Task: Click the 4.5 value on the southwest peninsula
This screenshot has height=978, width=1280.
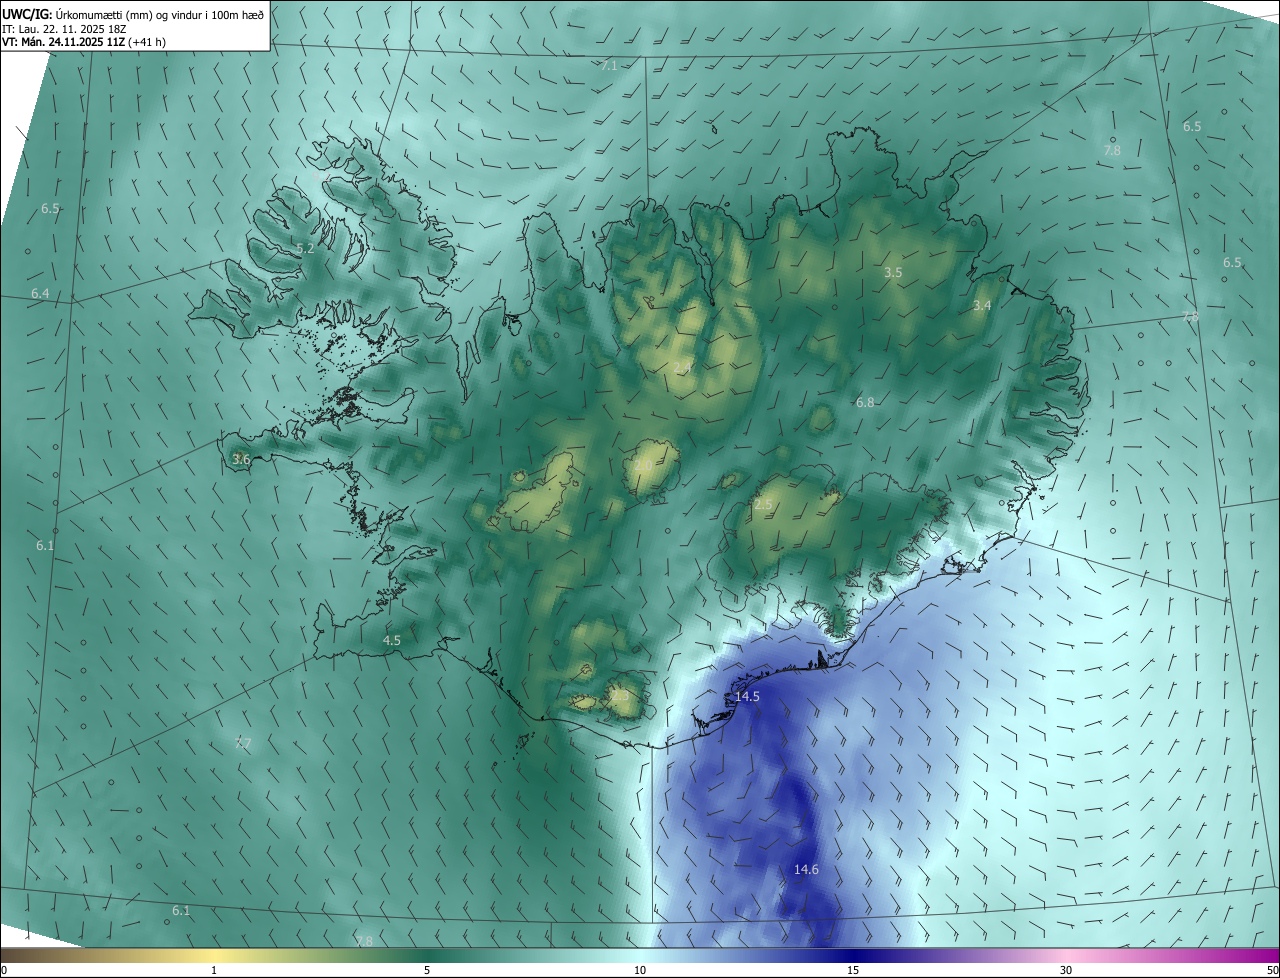Action: click(391, 640)
